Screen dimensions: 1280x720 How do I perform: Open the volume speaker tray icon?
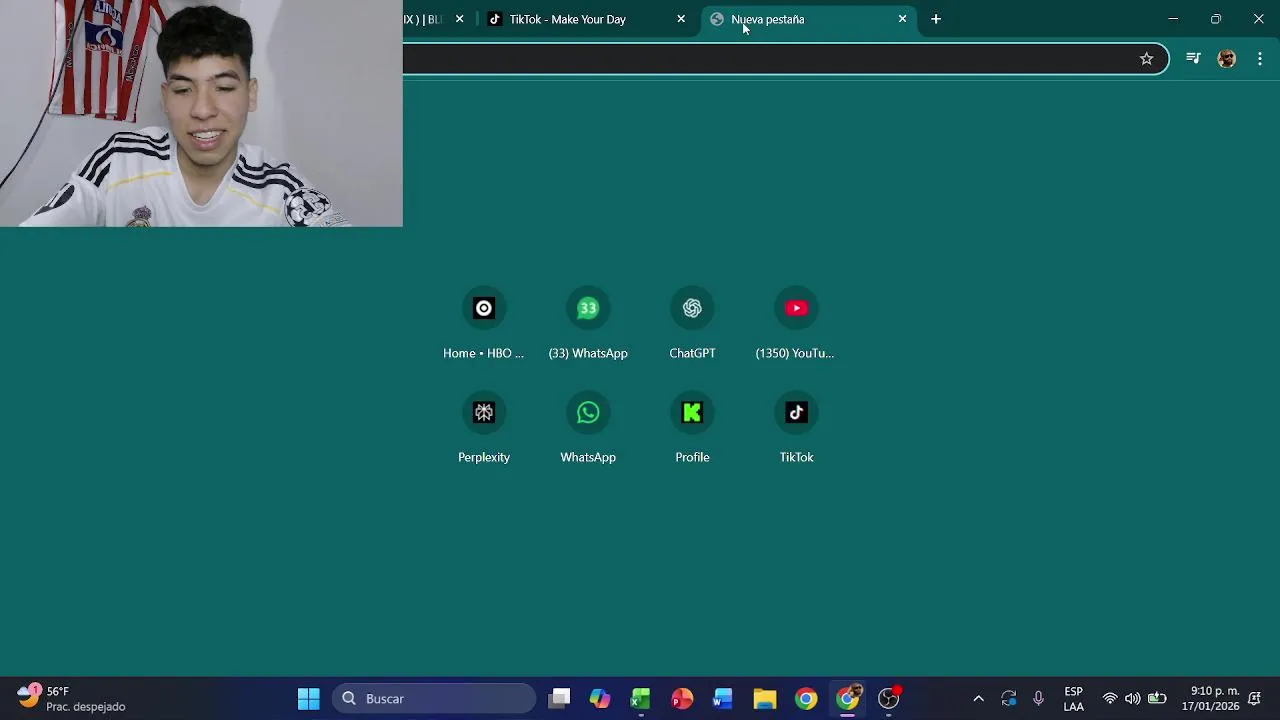(x=1132, y=699)
